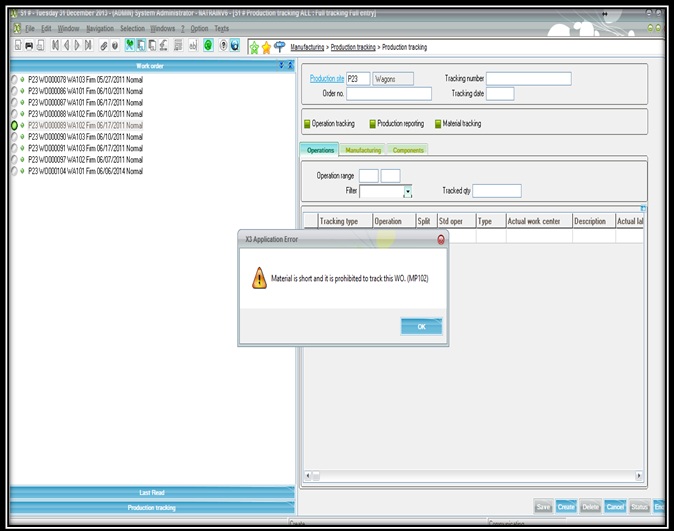This screenshot has width=675, height=531.
Task: Click the yellow star favorites icon
Action: 266,47
